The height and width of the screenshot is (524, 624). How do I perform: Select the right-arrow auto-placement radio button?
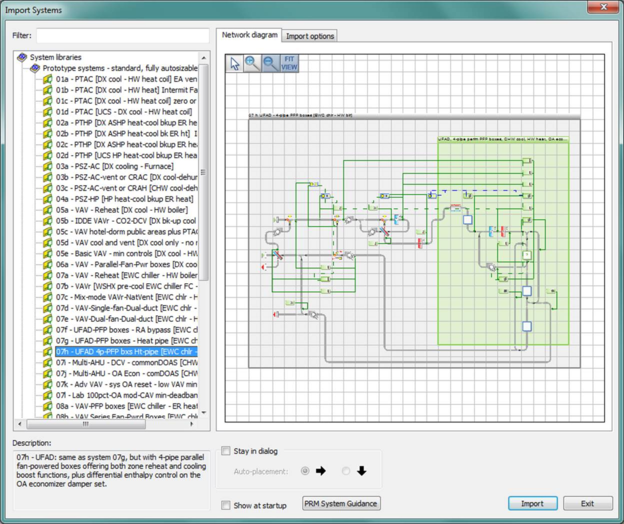pyautogui.click(x=305, y=471)
